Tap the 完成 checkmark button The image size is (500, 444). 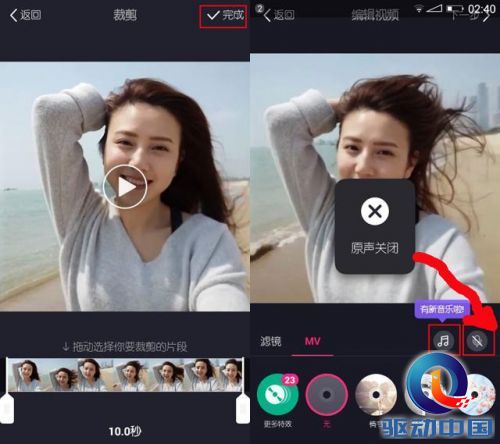click(x=223, y=16)
